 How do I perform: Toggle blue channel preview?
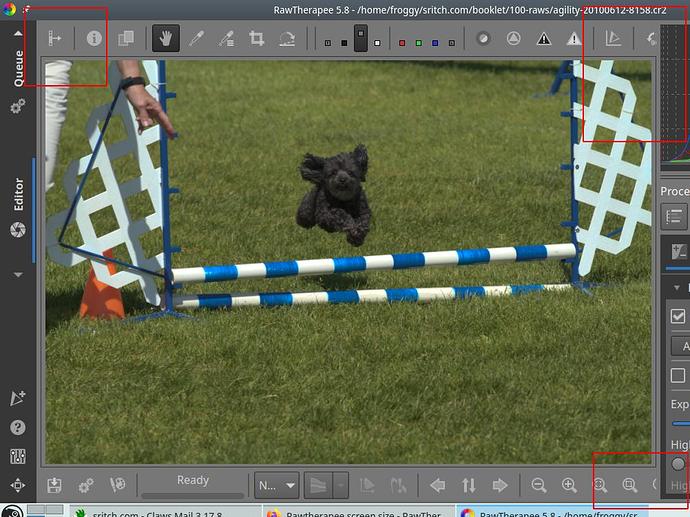[435, 43]
